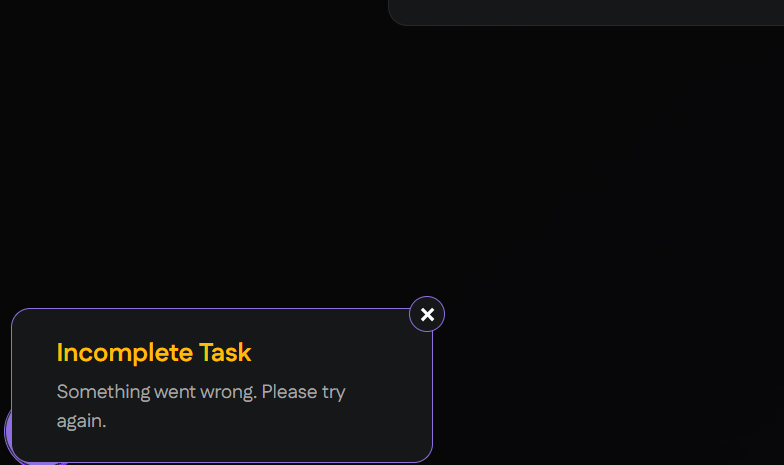Click the toast's left padding beside the heading
Image resolution: width=784 pixels, height=465 pixels.
pyautogui.click(x=34, y=352)
